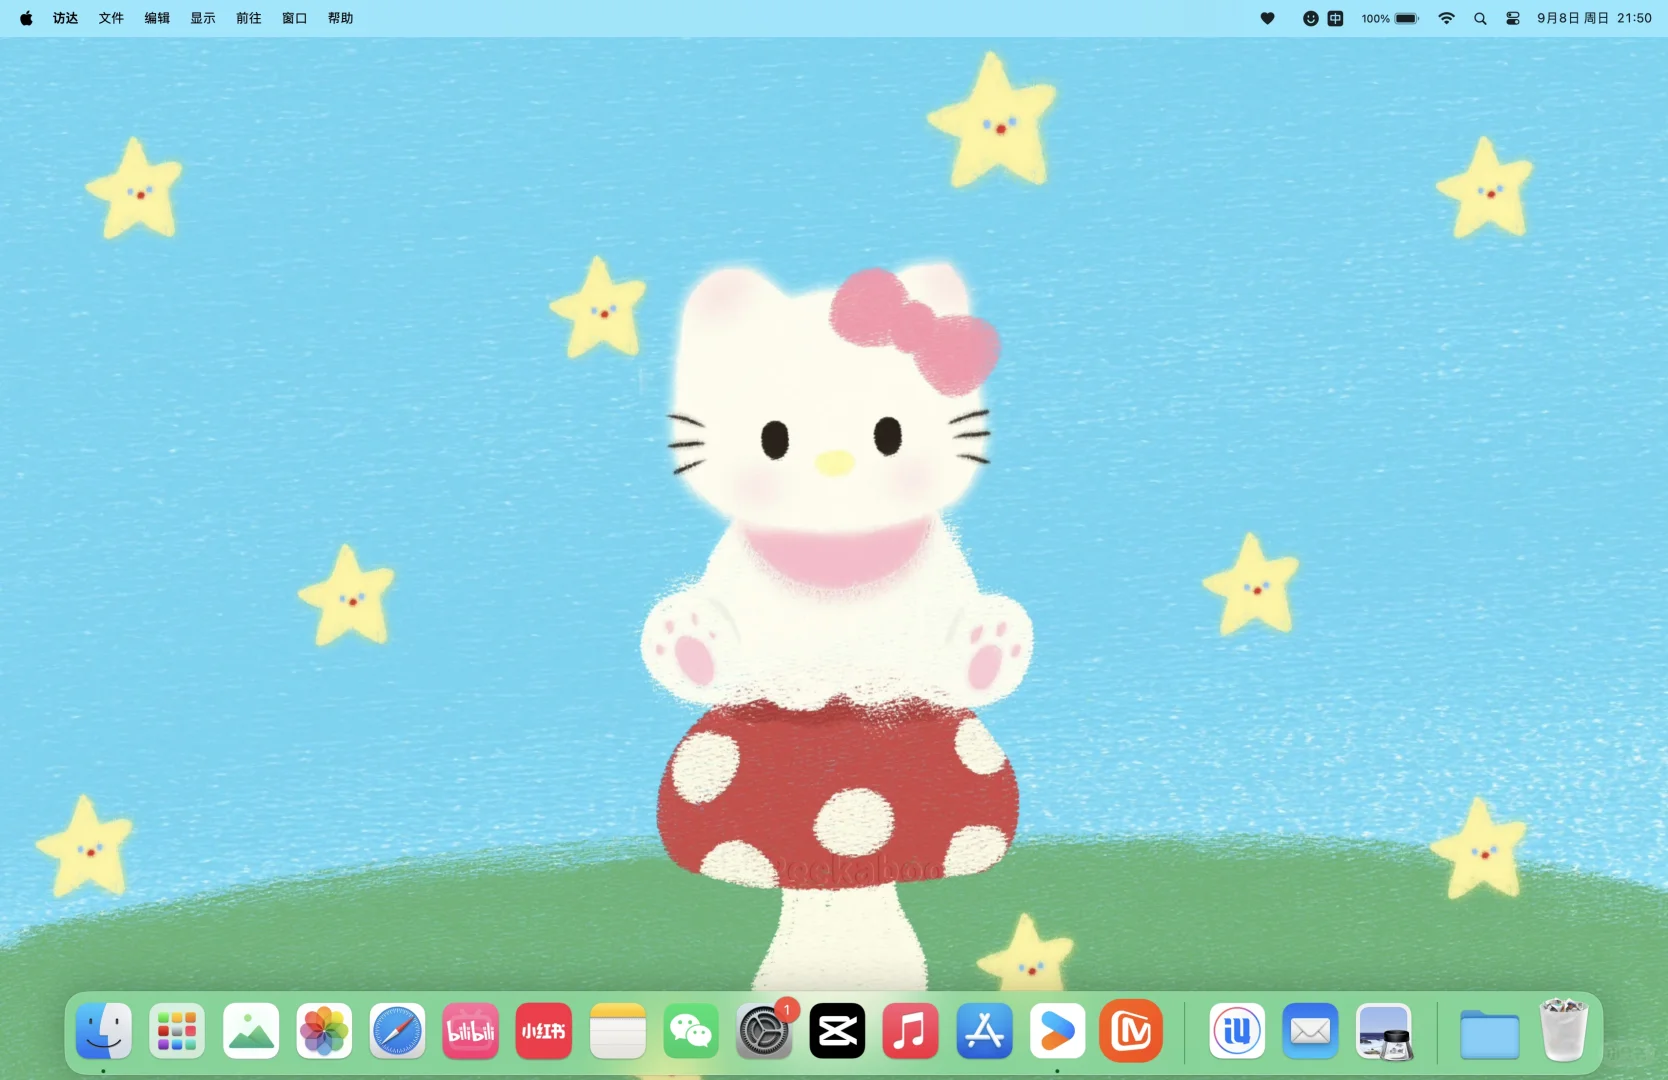Open Launchpad in the dock
The width and height of the screenshot is (1668, 1080).
[x=177, y=1031]
